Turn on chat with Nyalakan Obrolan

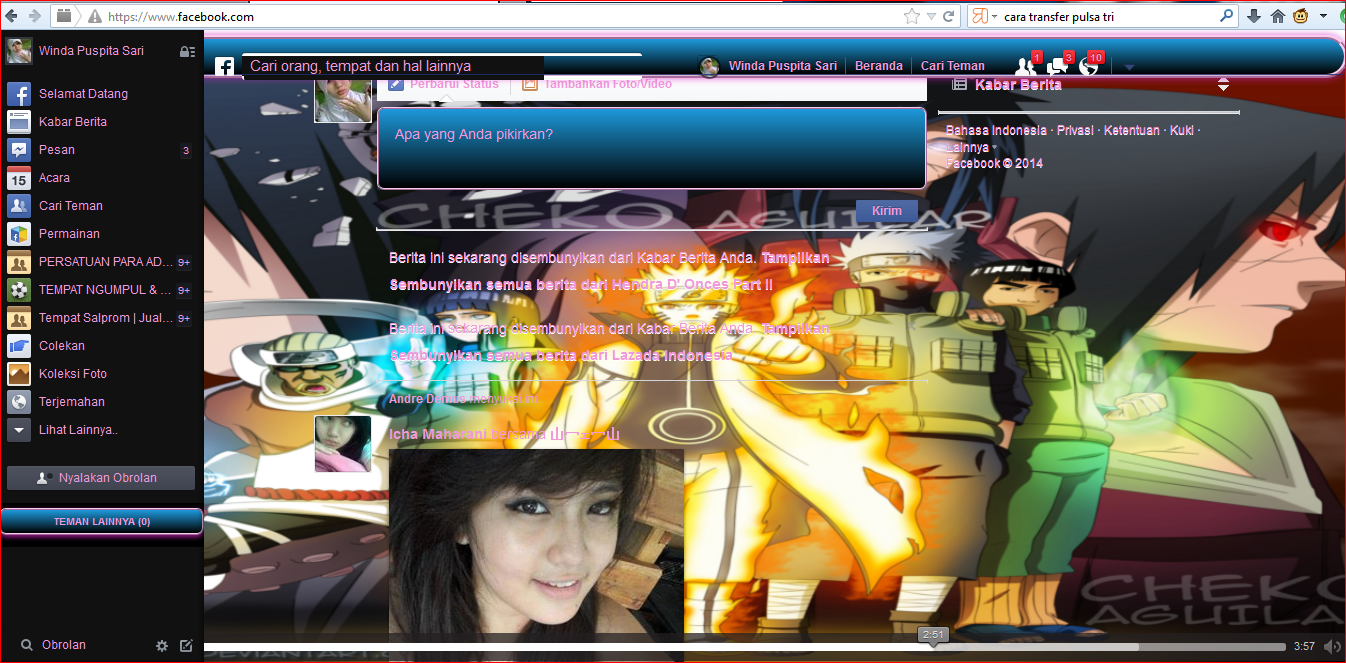101,478
